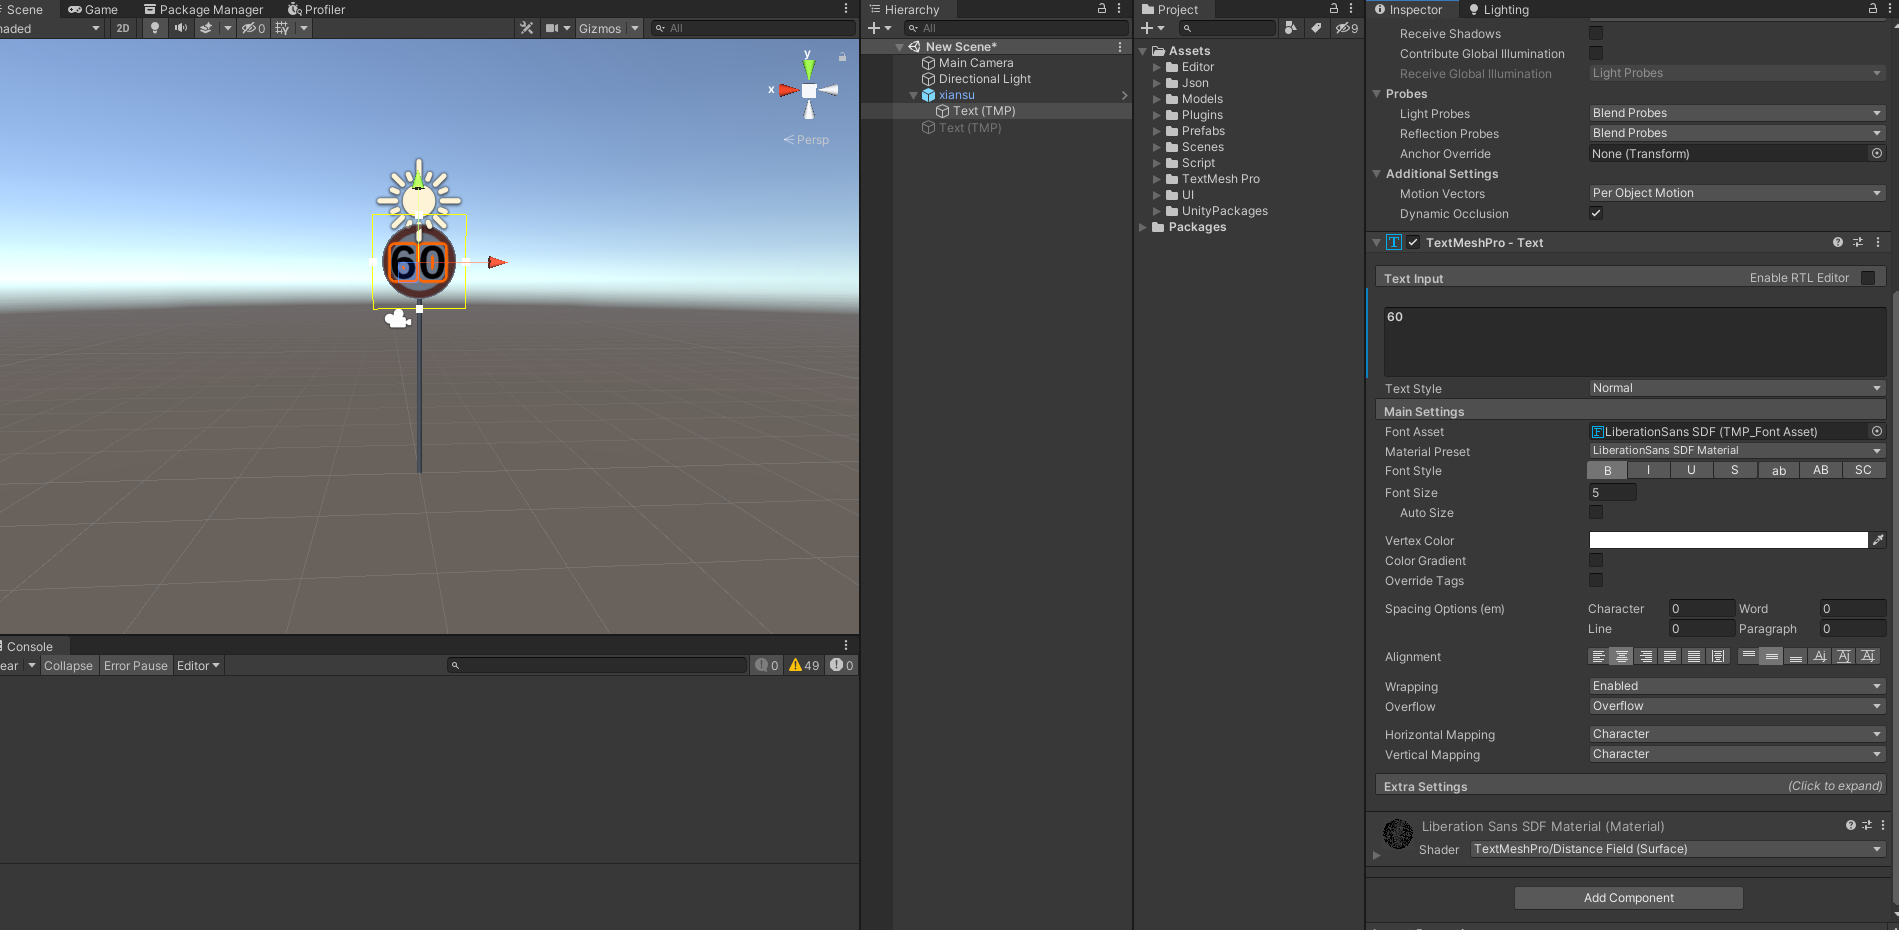Viewport: 1899px width, 930px height.
Task: Open the Vertex Color swatch
Action: tap(1727, 540)
